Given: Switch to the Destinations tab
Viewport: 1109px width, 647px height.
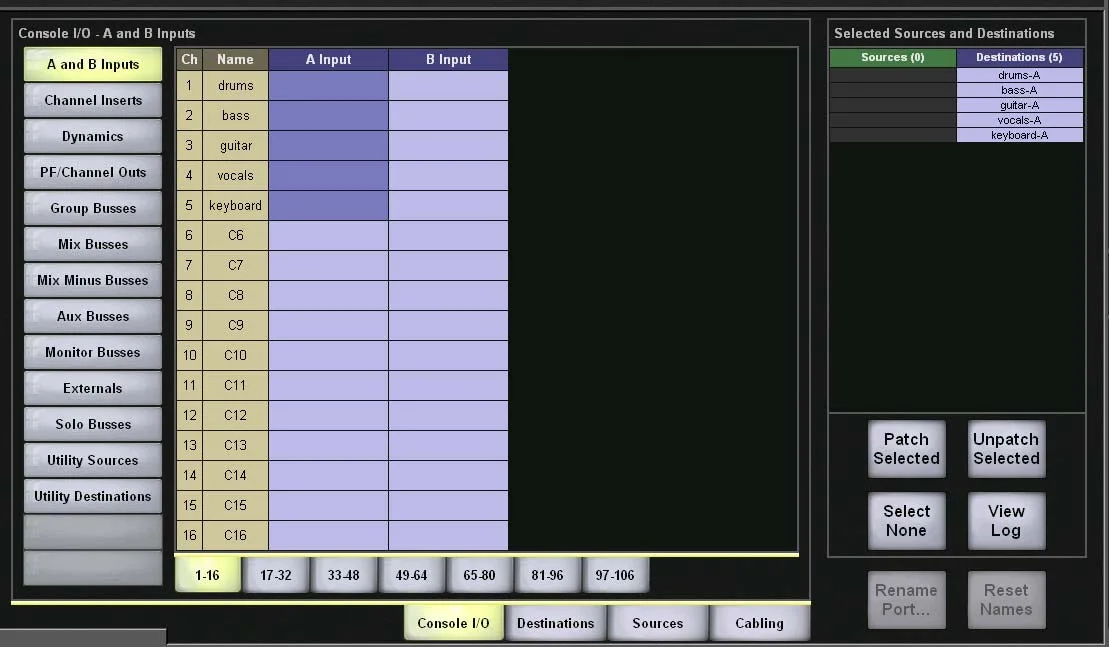Looking at the screenshot, I should (x=556, y=623).
